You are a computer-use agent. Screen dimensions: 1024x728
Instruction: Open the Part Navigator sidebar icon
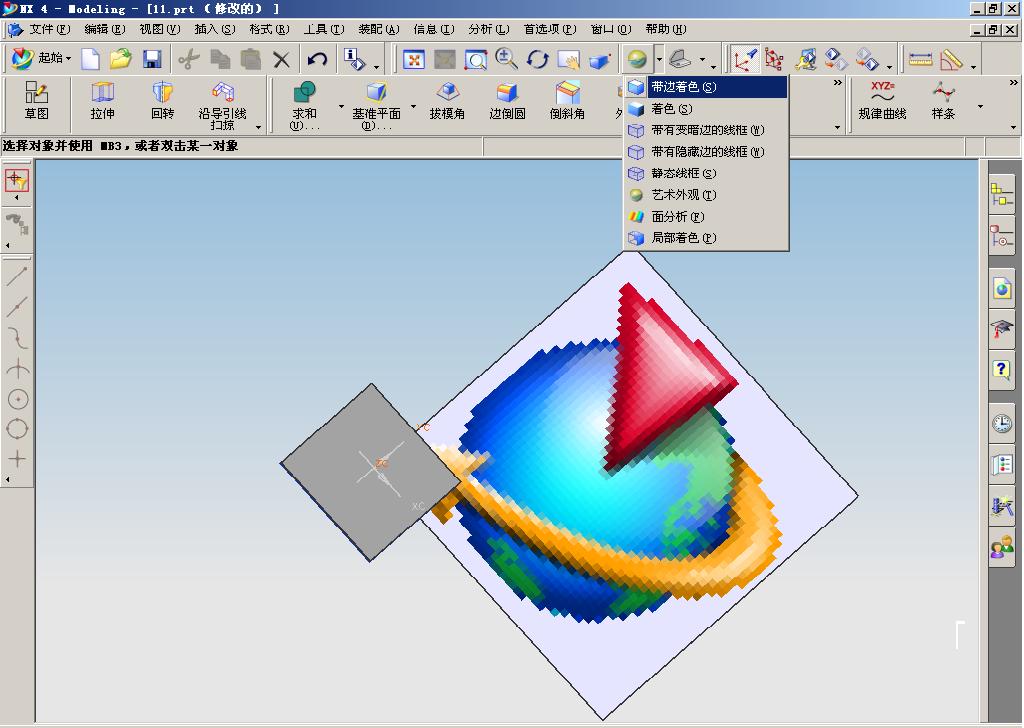[x=1002, y=236]
